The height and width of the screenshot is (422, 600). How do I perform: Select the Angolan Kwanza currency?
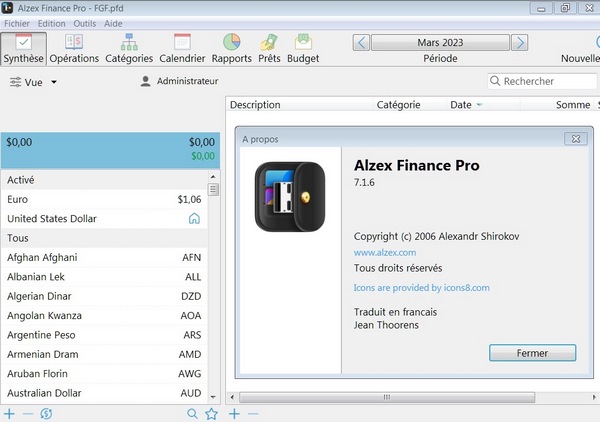pyautogui.click(x=104, y=316)
